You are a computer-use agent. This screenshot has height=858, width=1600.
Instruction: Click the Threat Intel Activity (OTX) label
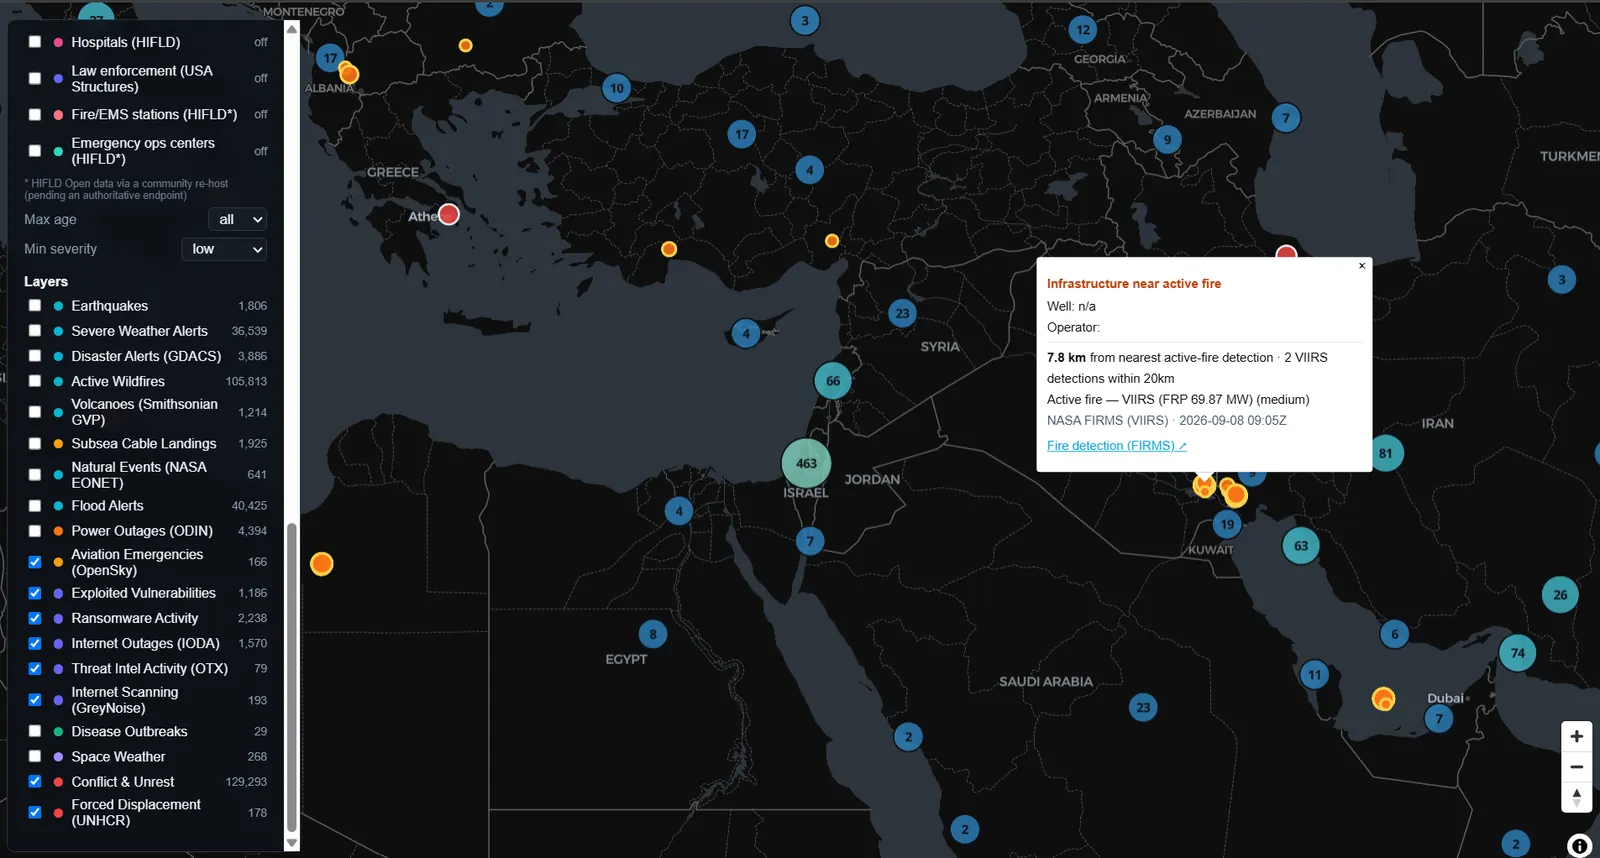point(149,669)
